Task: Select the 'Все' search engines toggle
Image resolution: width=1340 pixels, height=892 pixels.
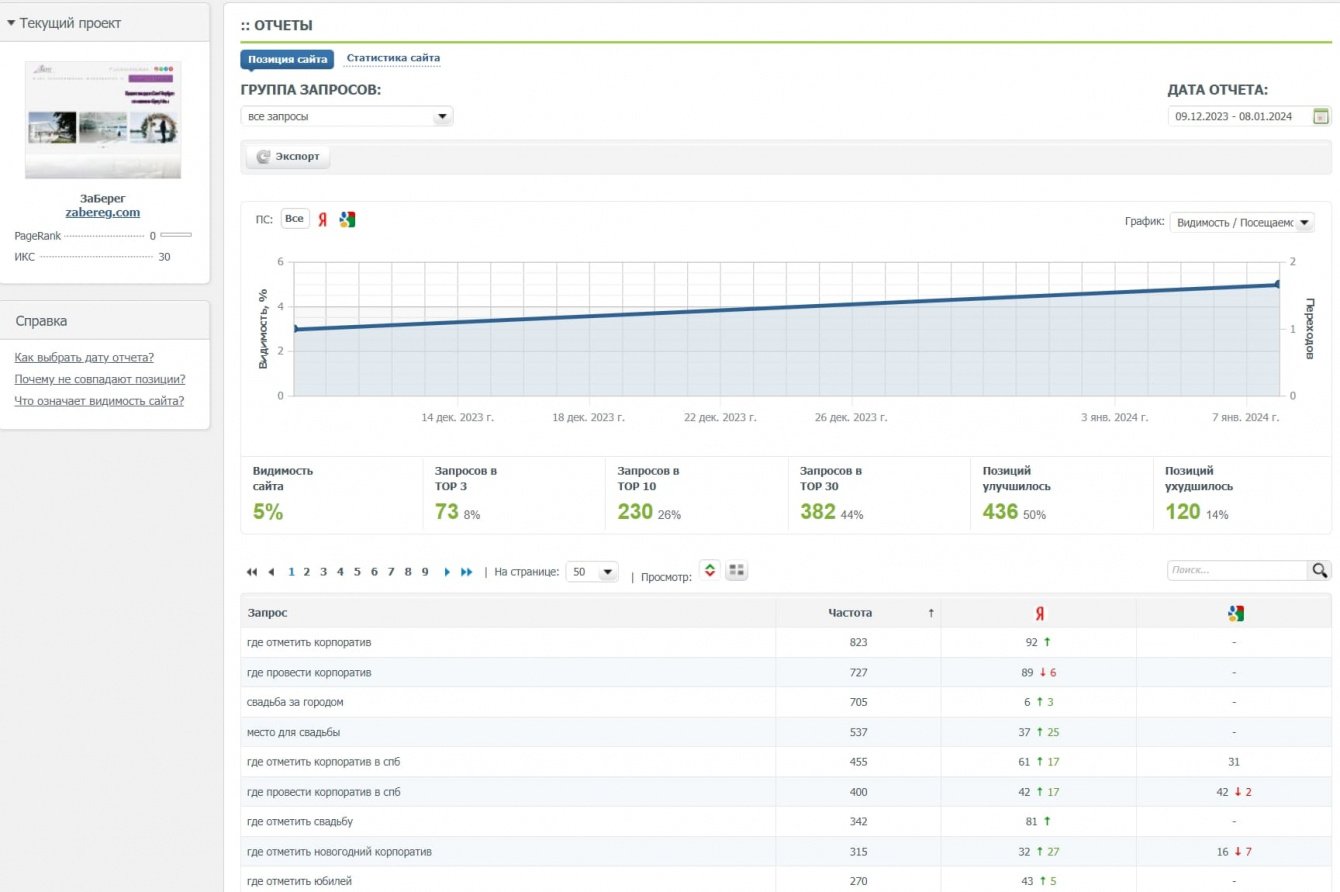Action: click(x=294, y=219)
